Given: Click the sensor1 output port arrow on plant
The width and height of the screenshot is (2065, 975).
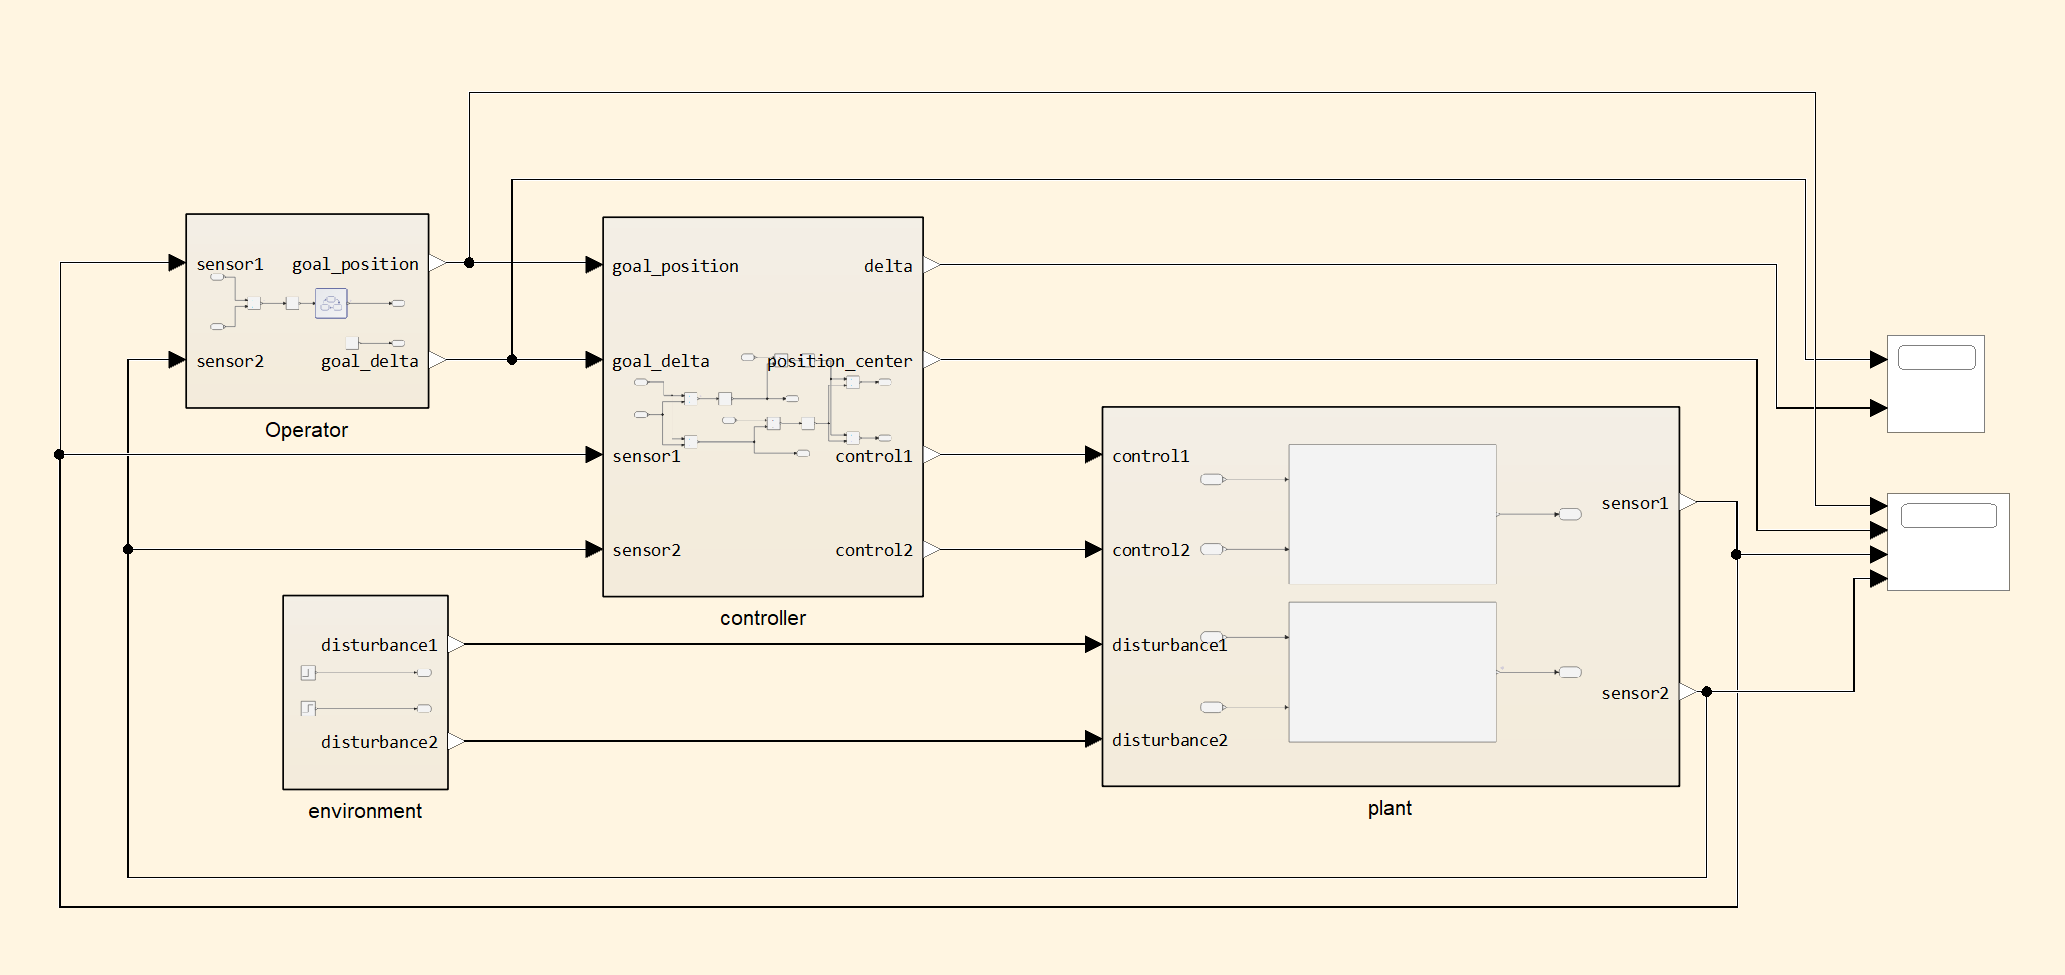Looking at the screenshot, I should pos(1687,502).
